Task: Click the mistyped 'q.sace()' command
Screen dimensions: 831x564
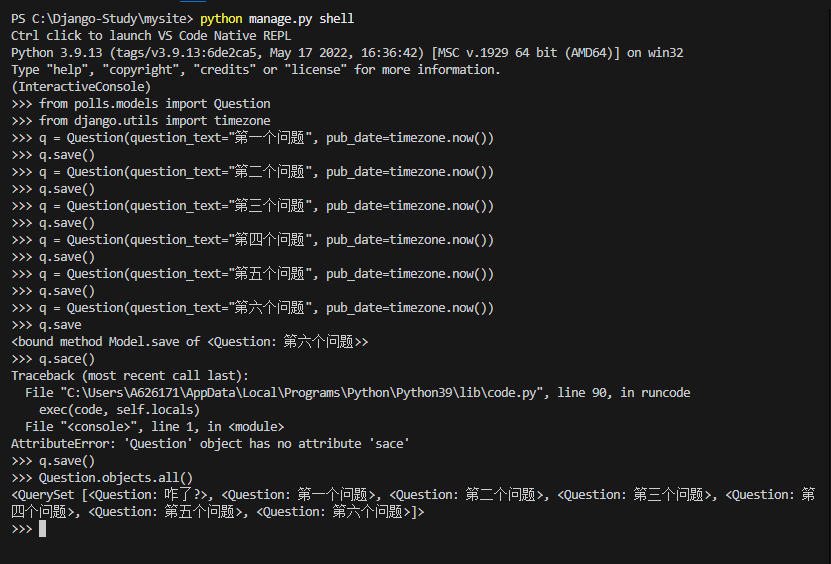Action: coord(67,359)
